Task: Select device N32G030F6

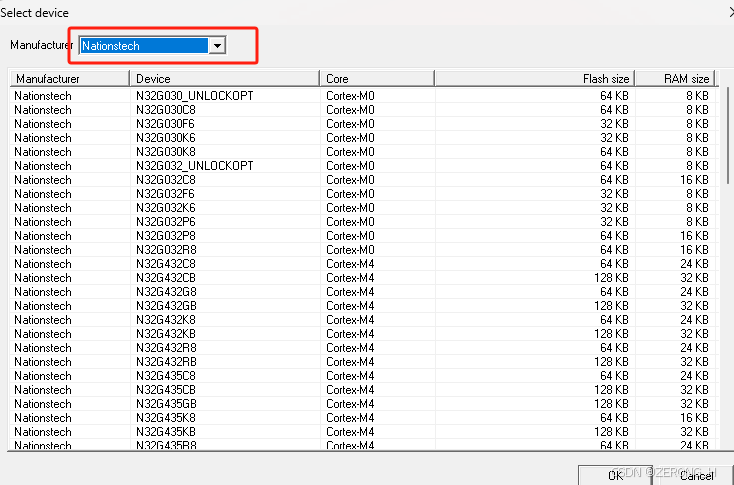Action: 165,124
